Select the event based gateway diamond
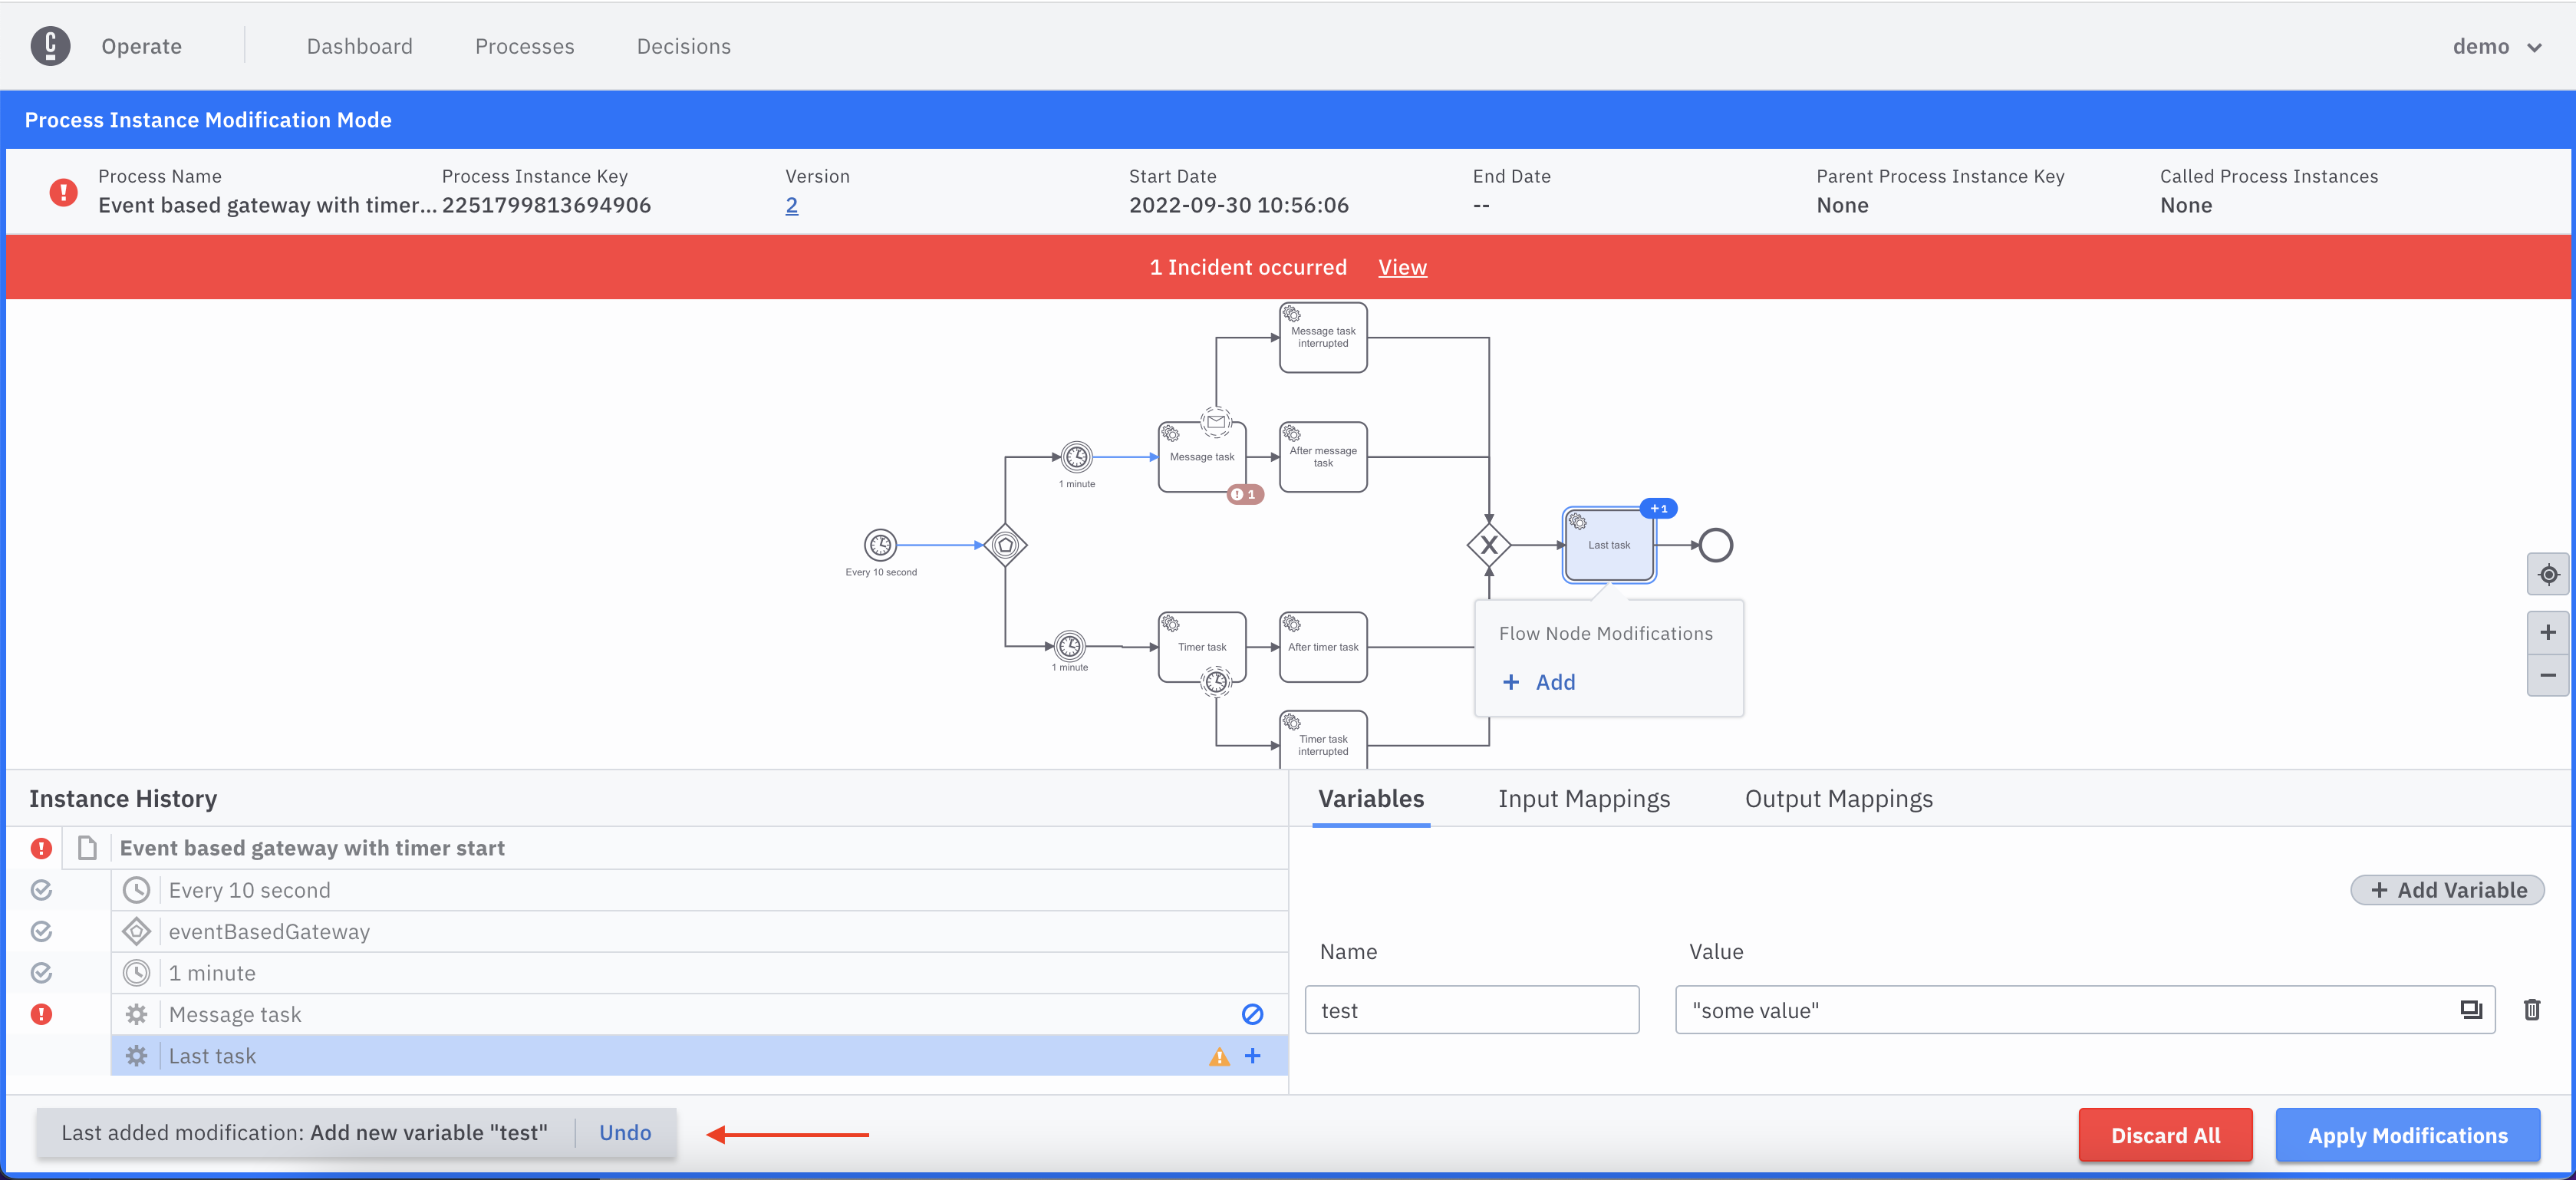Viewport: 2576px width, 1180px height. point(1005,545)
